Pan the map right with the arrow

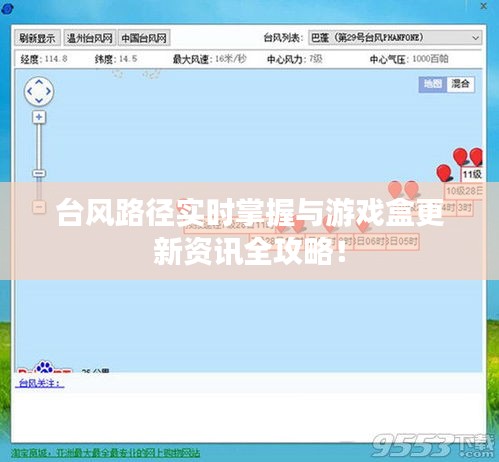tap(48, 91)
